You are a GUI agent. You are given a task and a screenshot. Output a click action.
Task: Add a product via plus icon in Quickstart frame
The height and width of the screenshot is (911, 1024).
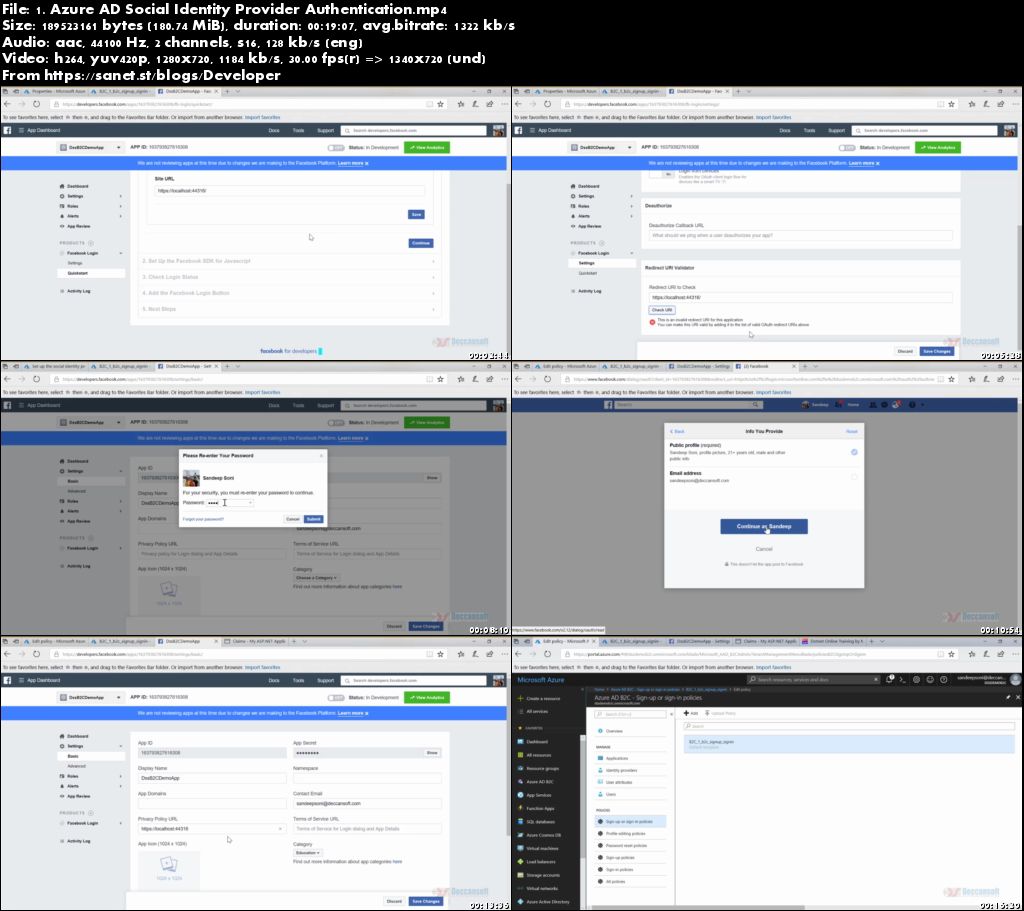[x=91, y=243]
